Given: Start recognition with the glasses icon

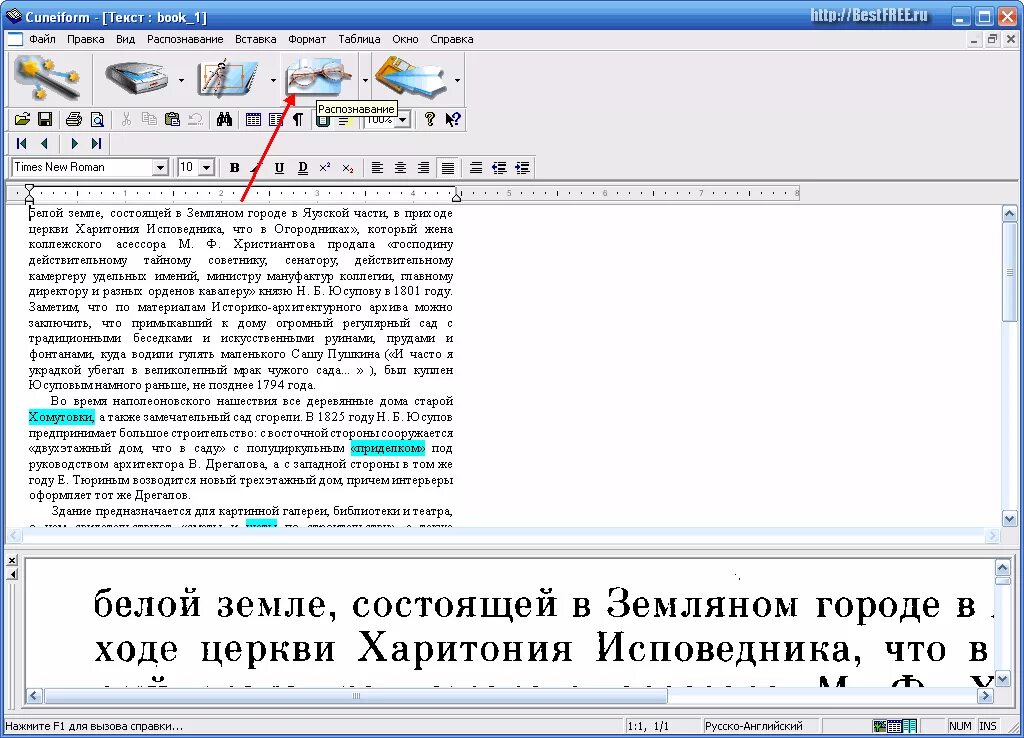Looking at the screenshot, I should point(319,78).
